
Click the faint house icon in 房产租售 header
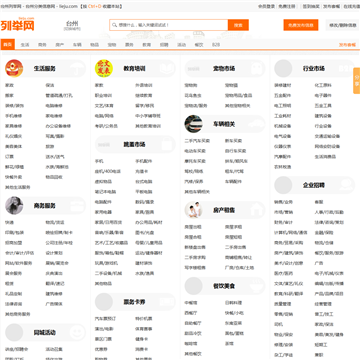tap(256, 210)
